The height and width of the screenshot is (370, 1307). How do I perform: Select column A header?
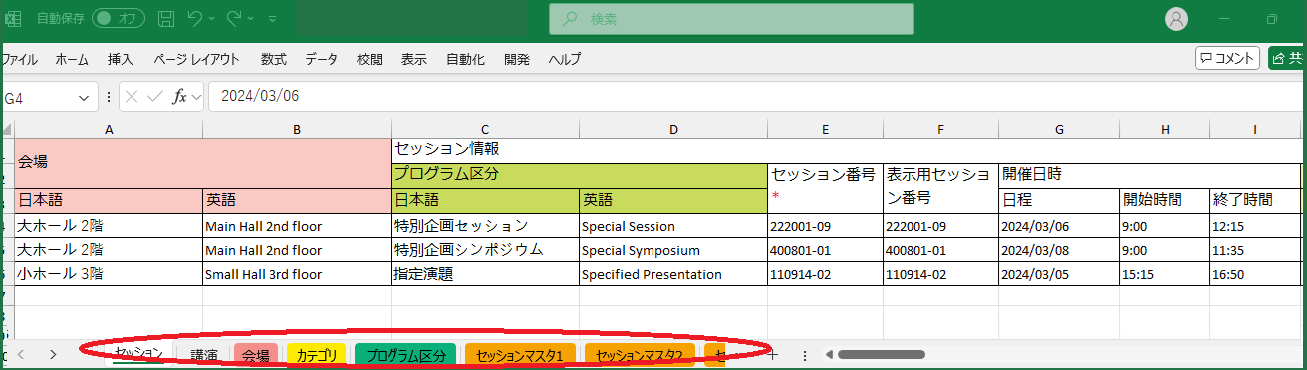(x=108, y=129)
